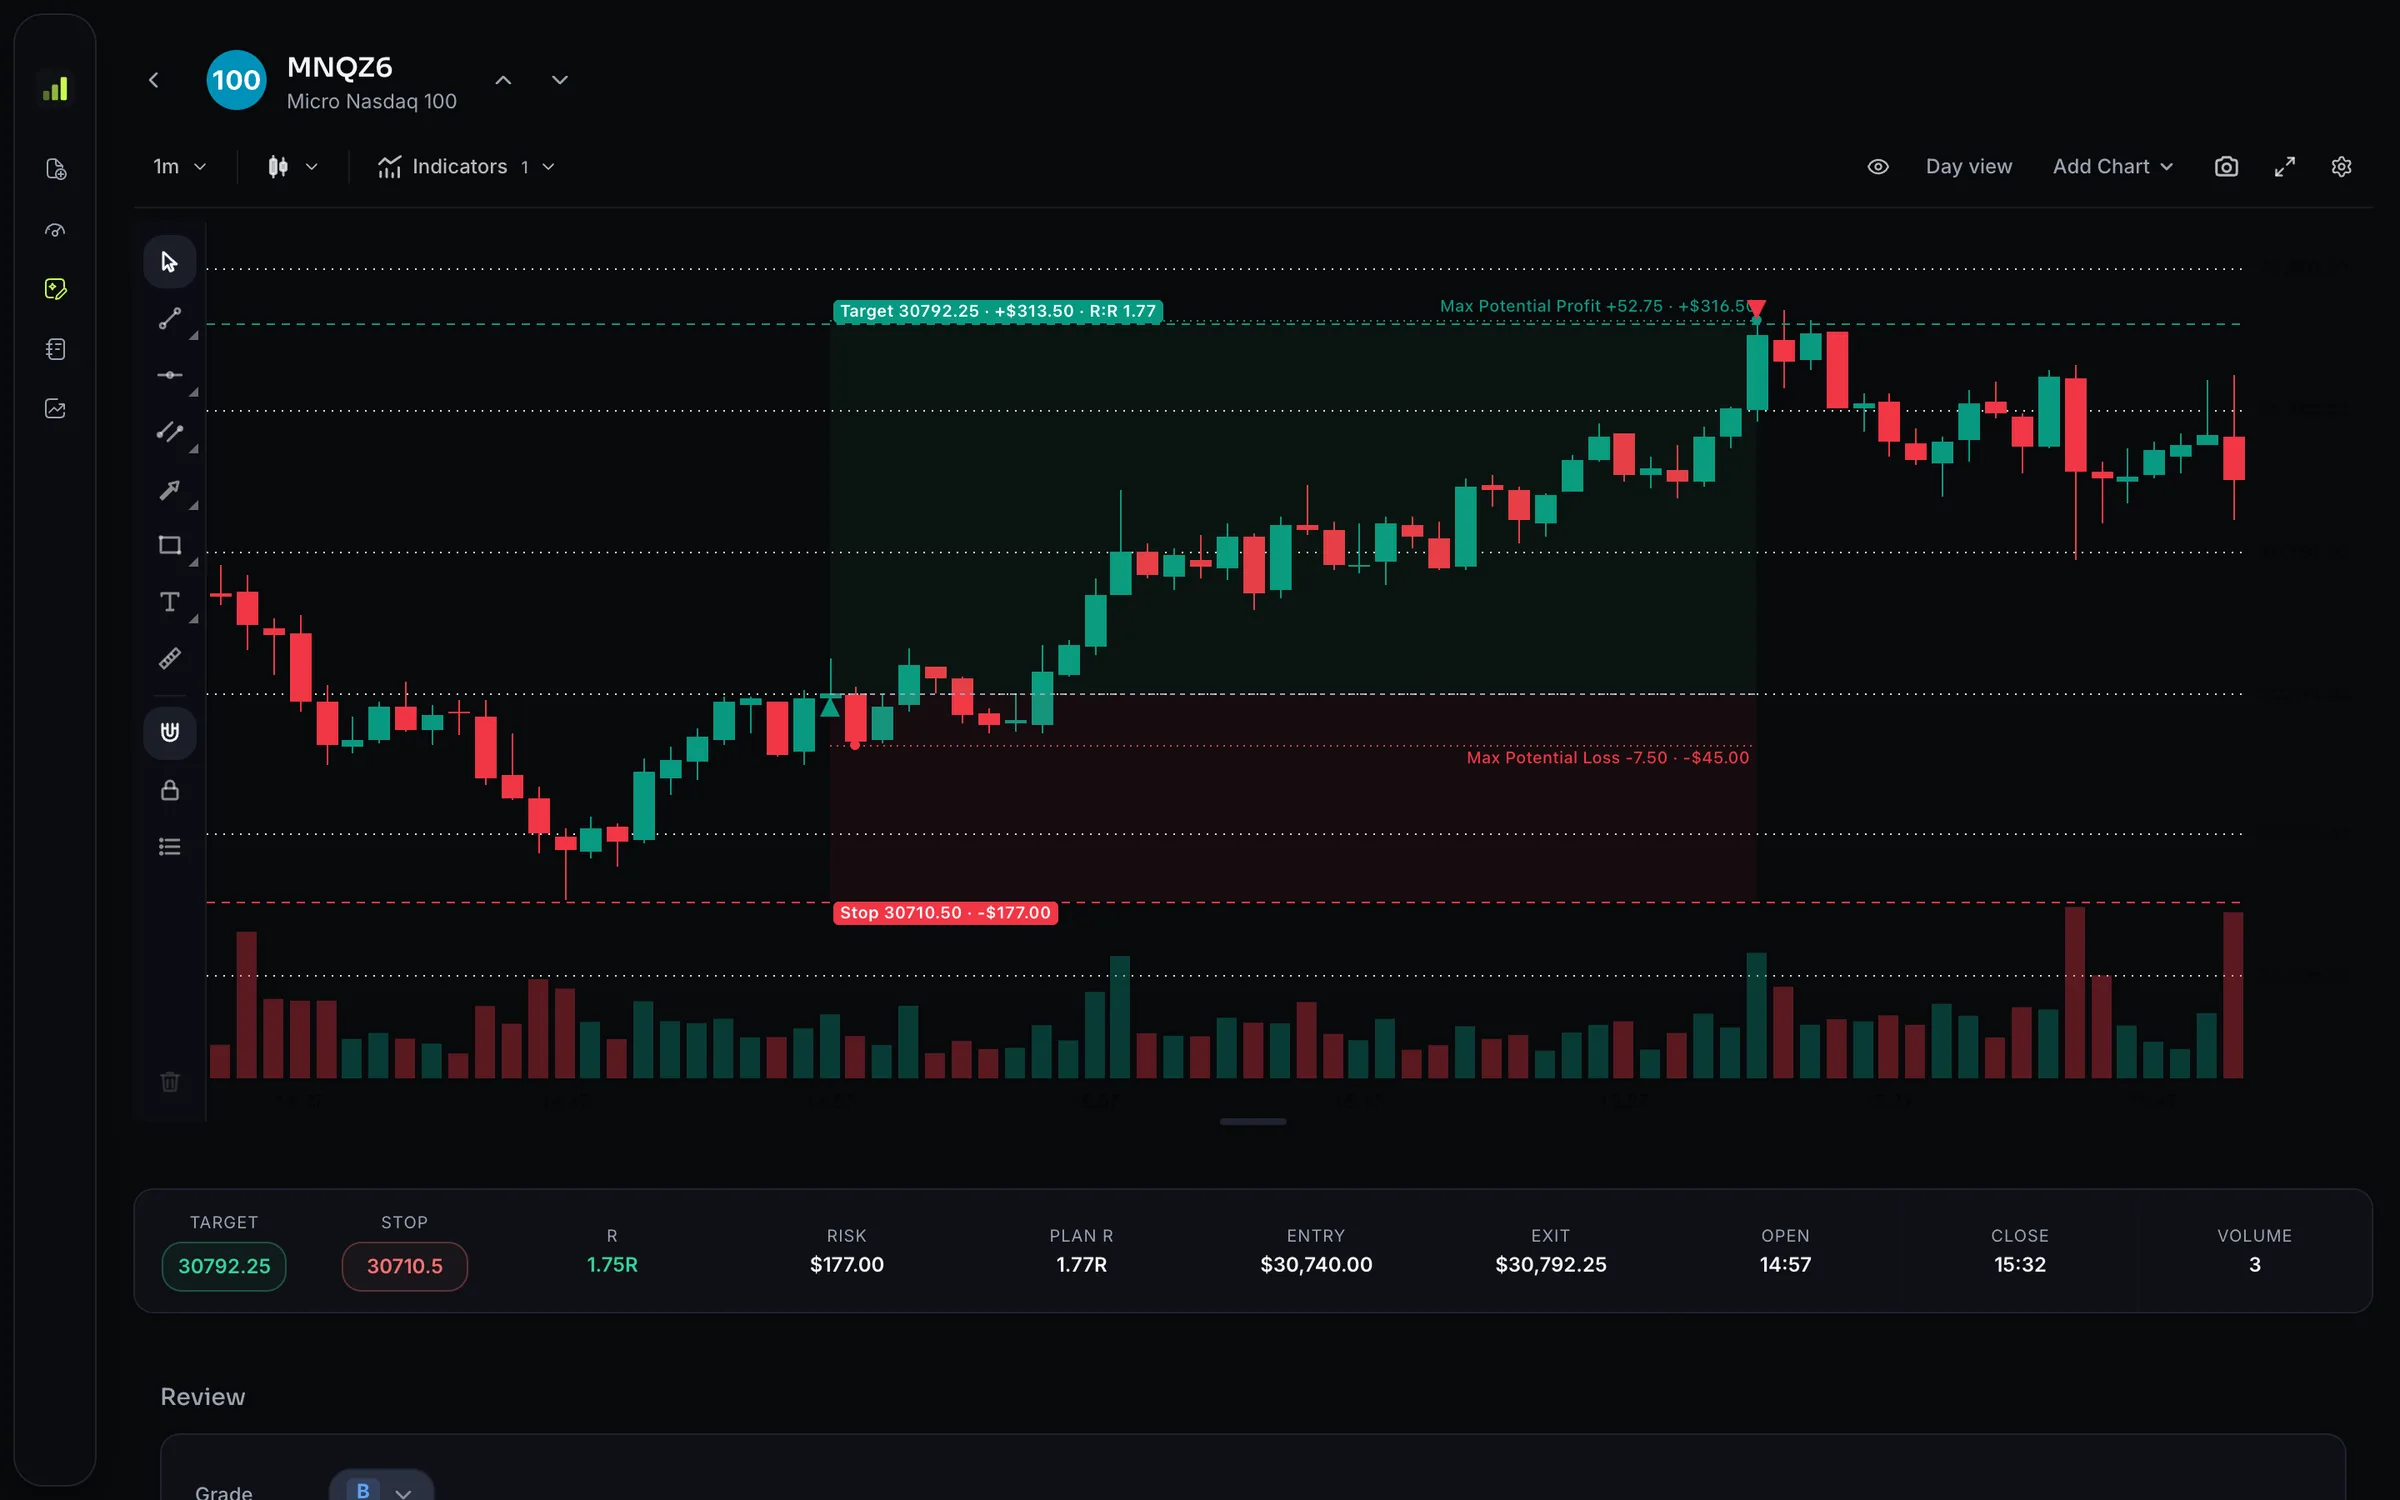The width and height of the screenshot is (2400, 1500).
Task: Edit the Stop 30710.5 field
Action: pyautogui.click(x=404, y=1266)
